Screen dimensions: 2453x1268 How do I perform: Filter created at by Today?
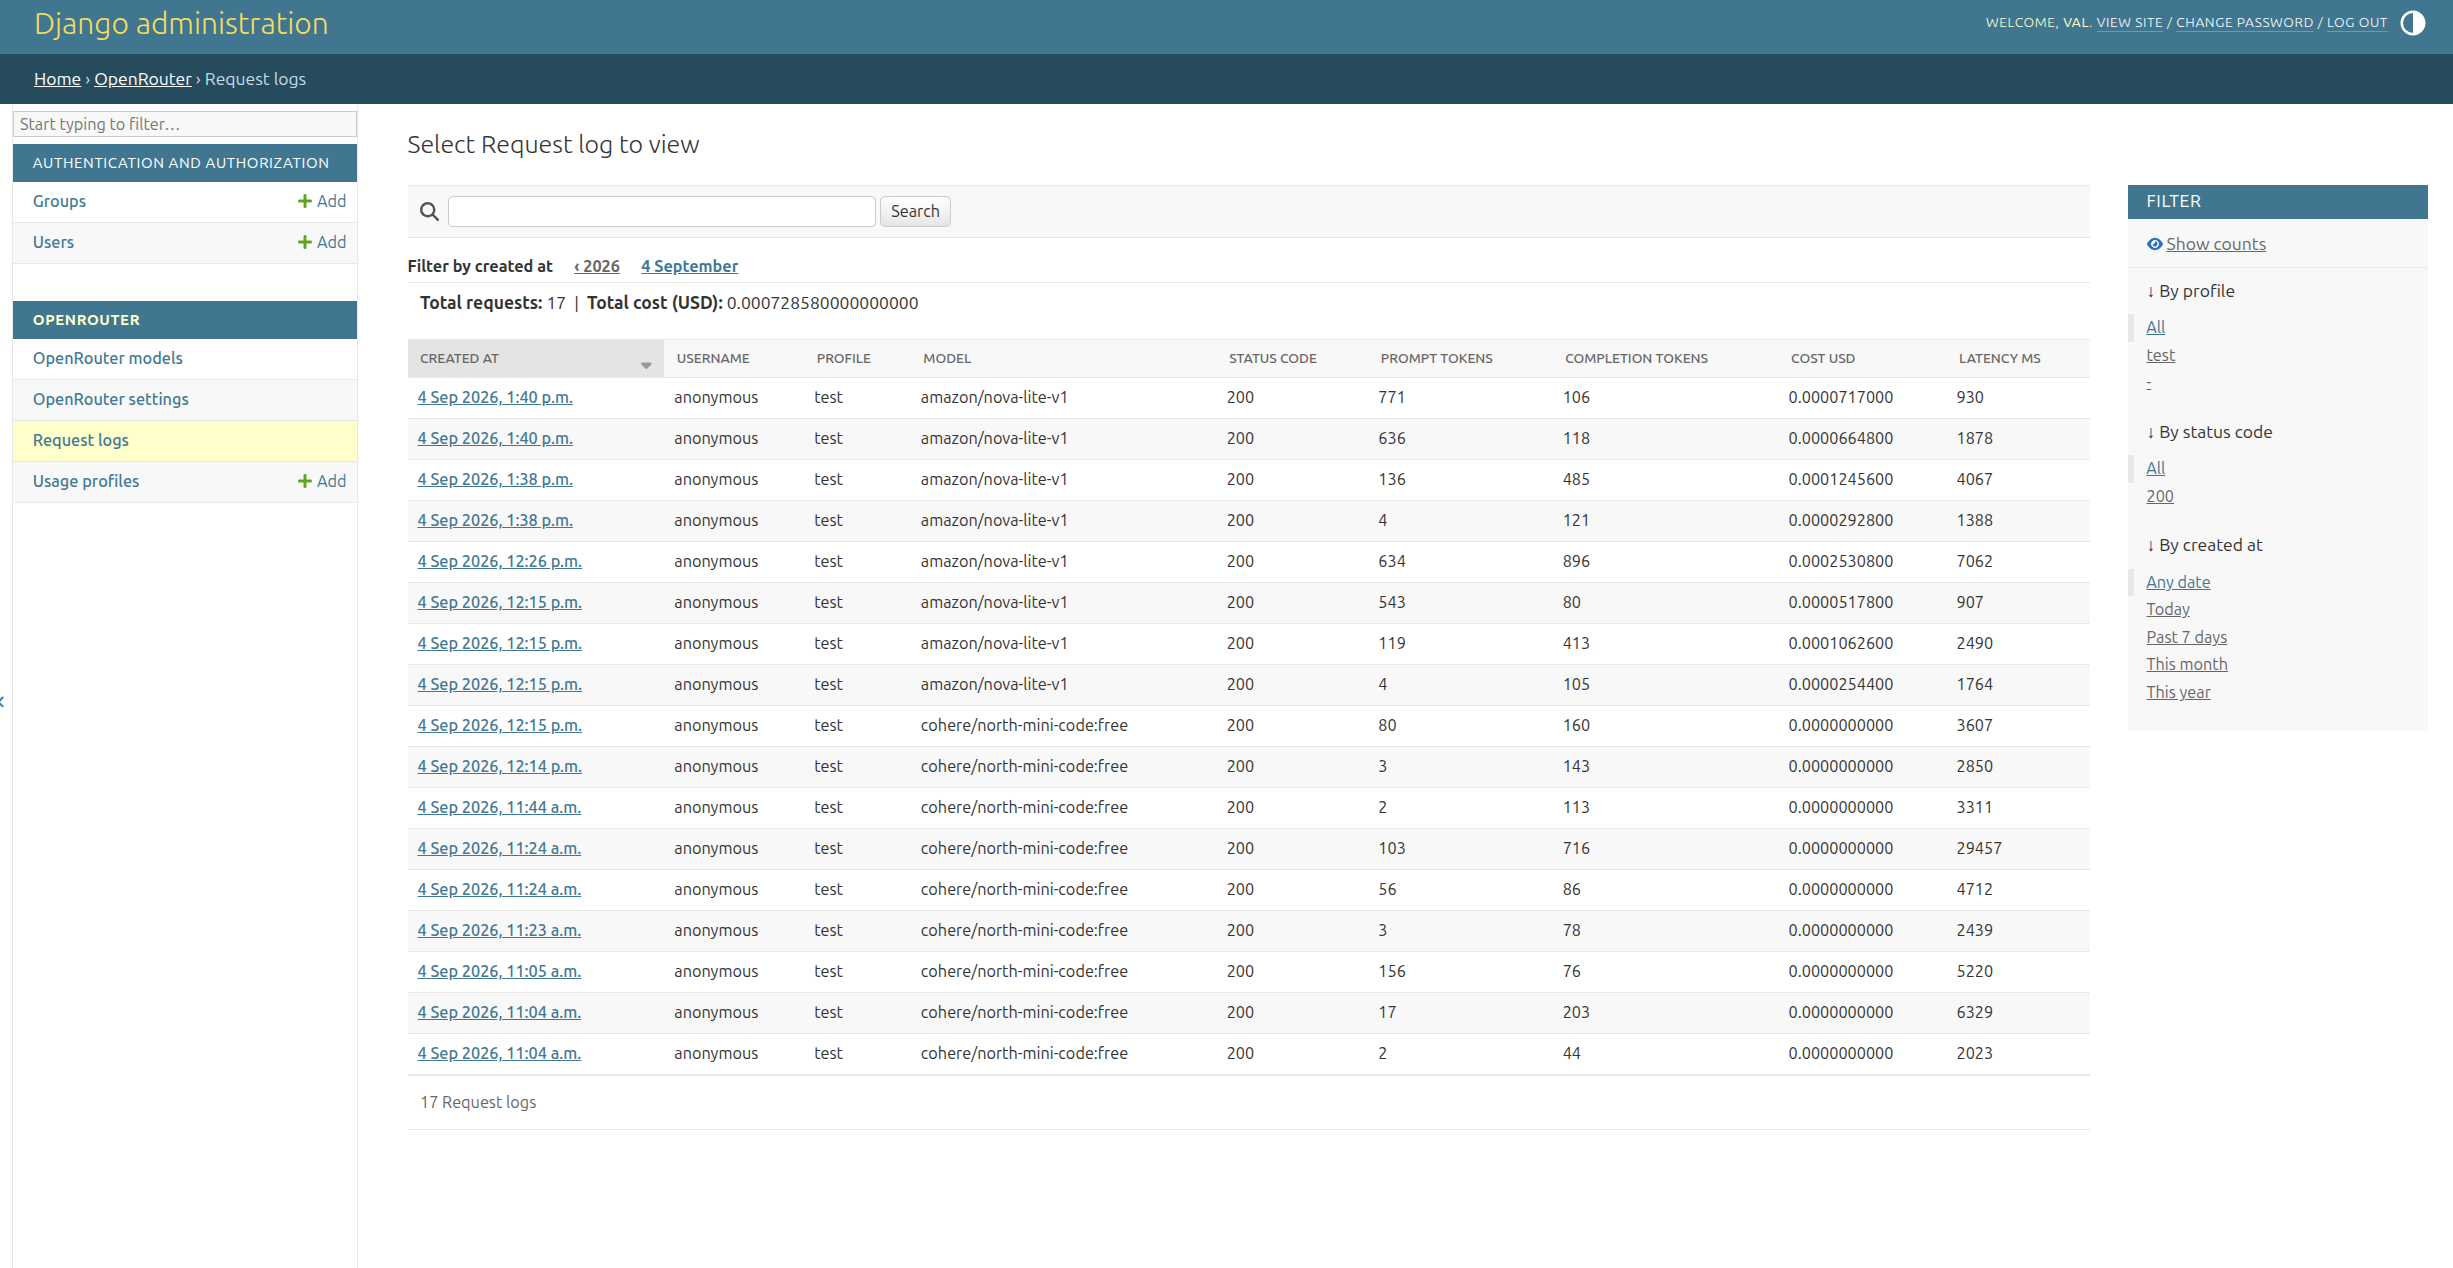(x=2168, y=609)
